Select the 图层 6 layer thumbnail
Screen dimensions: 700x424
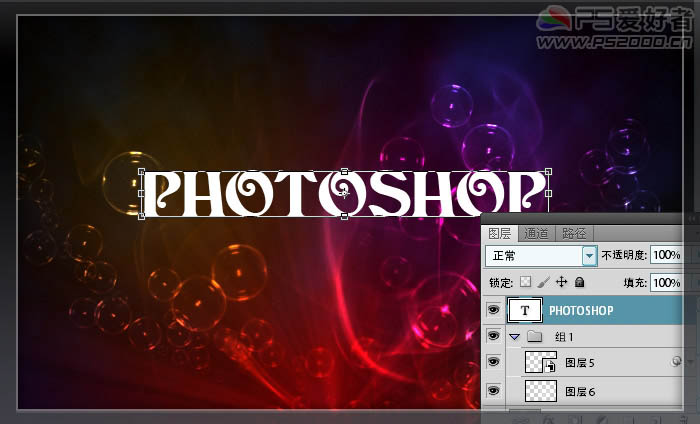pos(540,391)
